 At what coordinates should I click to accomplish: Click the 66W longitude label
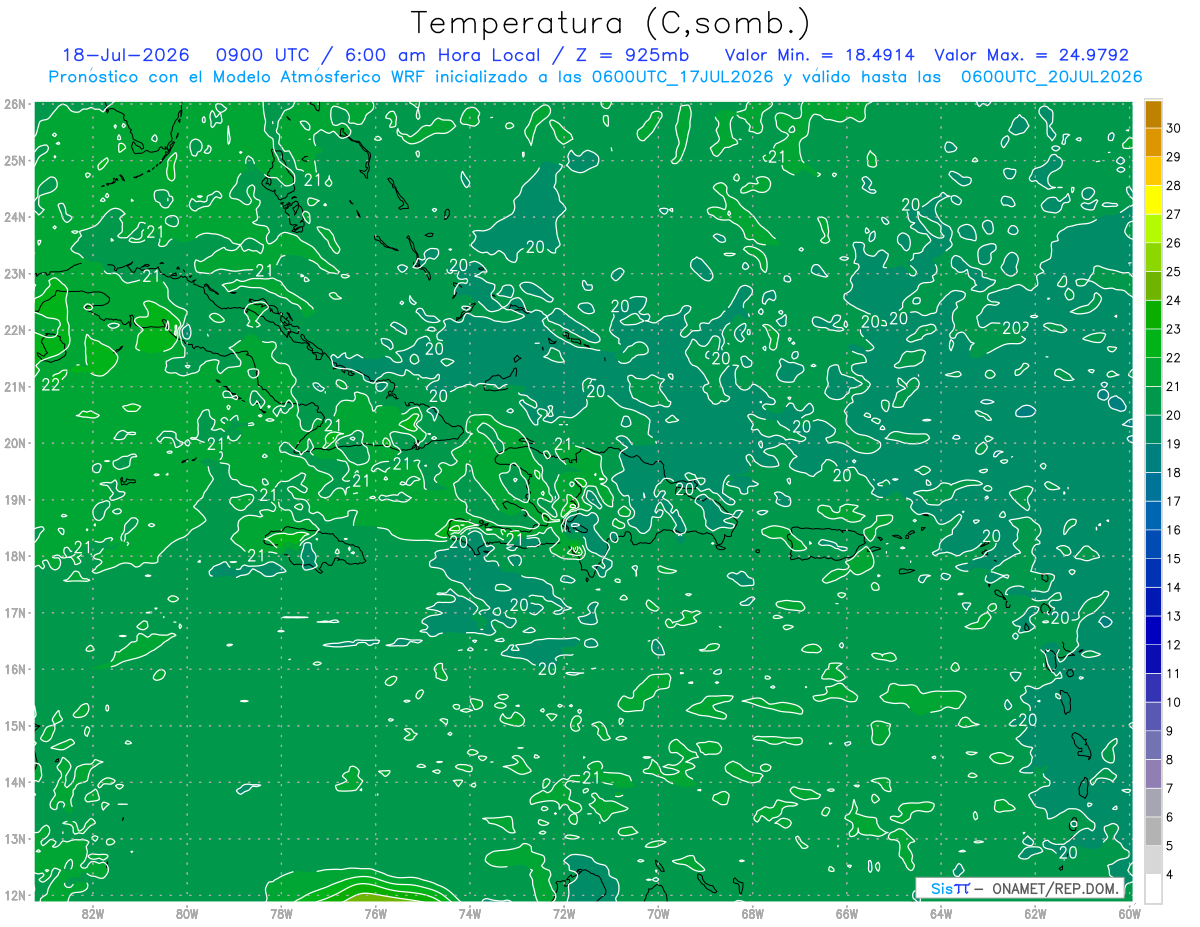tap(847, 913)
